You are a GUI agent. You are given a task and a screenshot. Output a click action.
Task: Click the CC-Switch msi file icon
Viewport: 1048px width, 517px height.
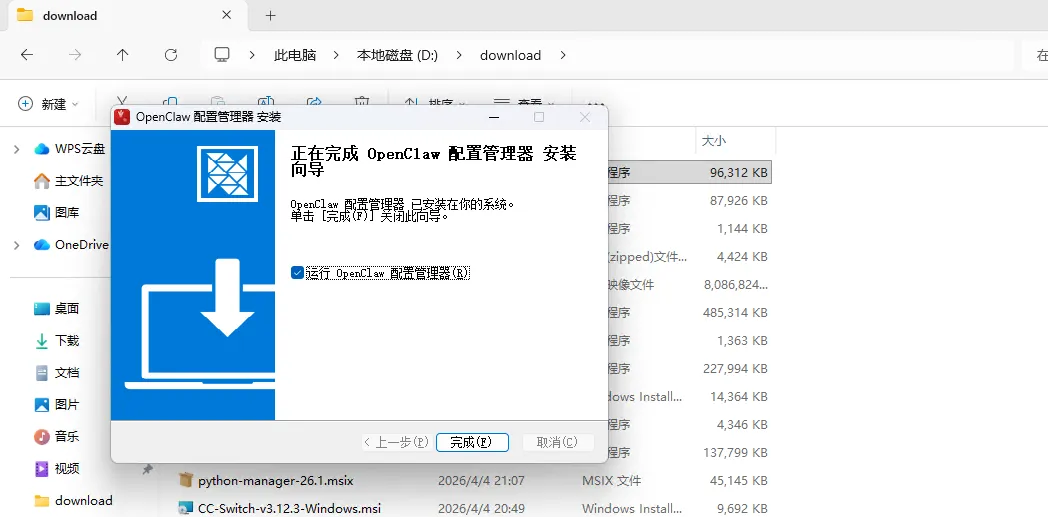[186, 508]
